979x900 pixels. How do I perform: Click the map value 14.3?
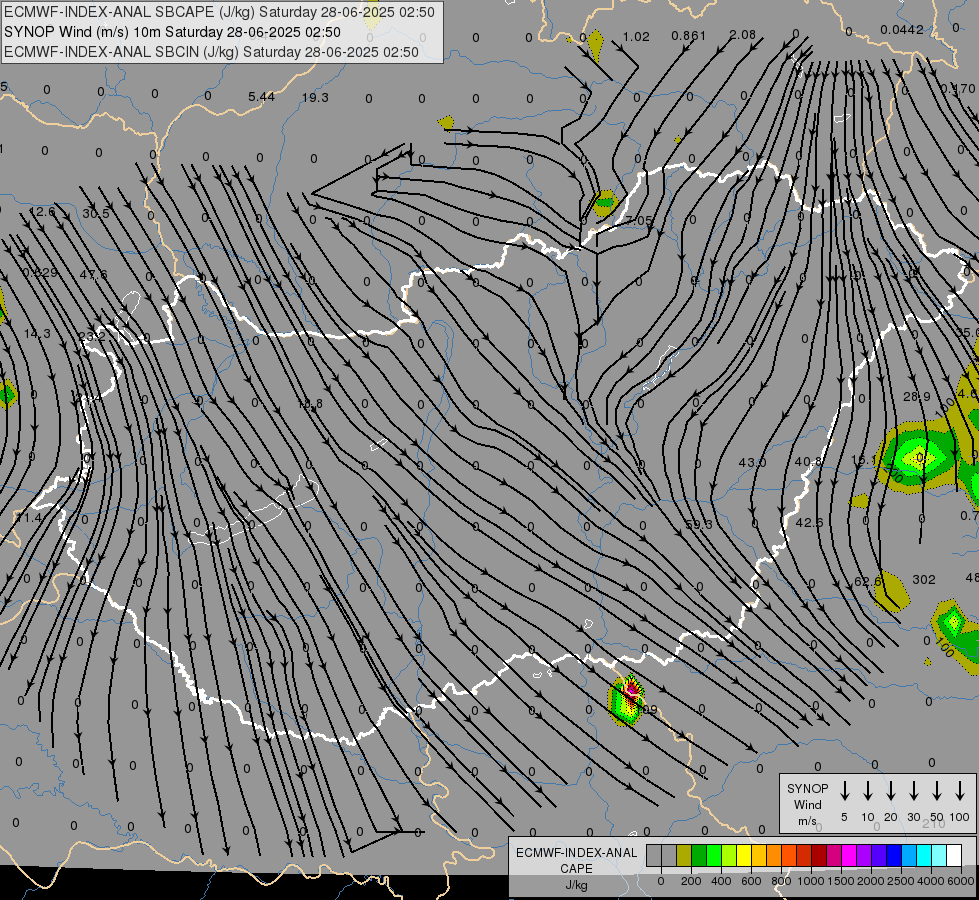pos(37,334)
